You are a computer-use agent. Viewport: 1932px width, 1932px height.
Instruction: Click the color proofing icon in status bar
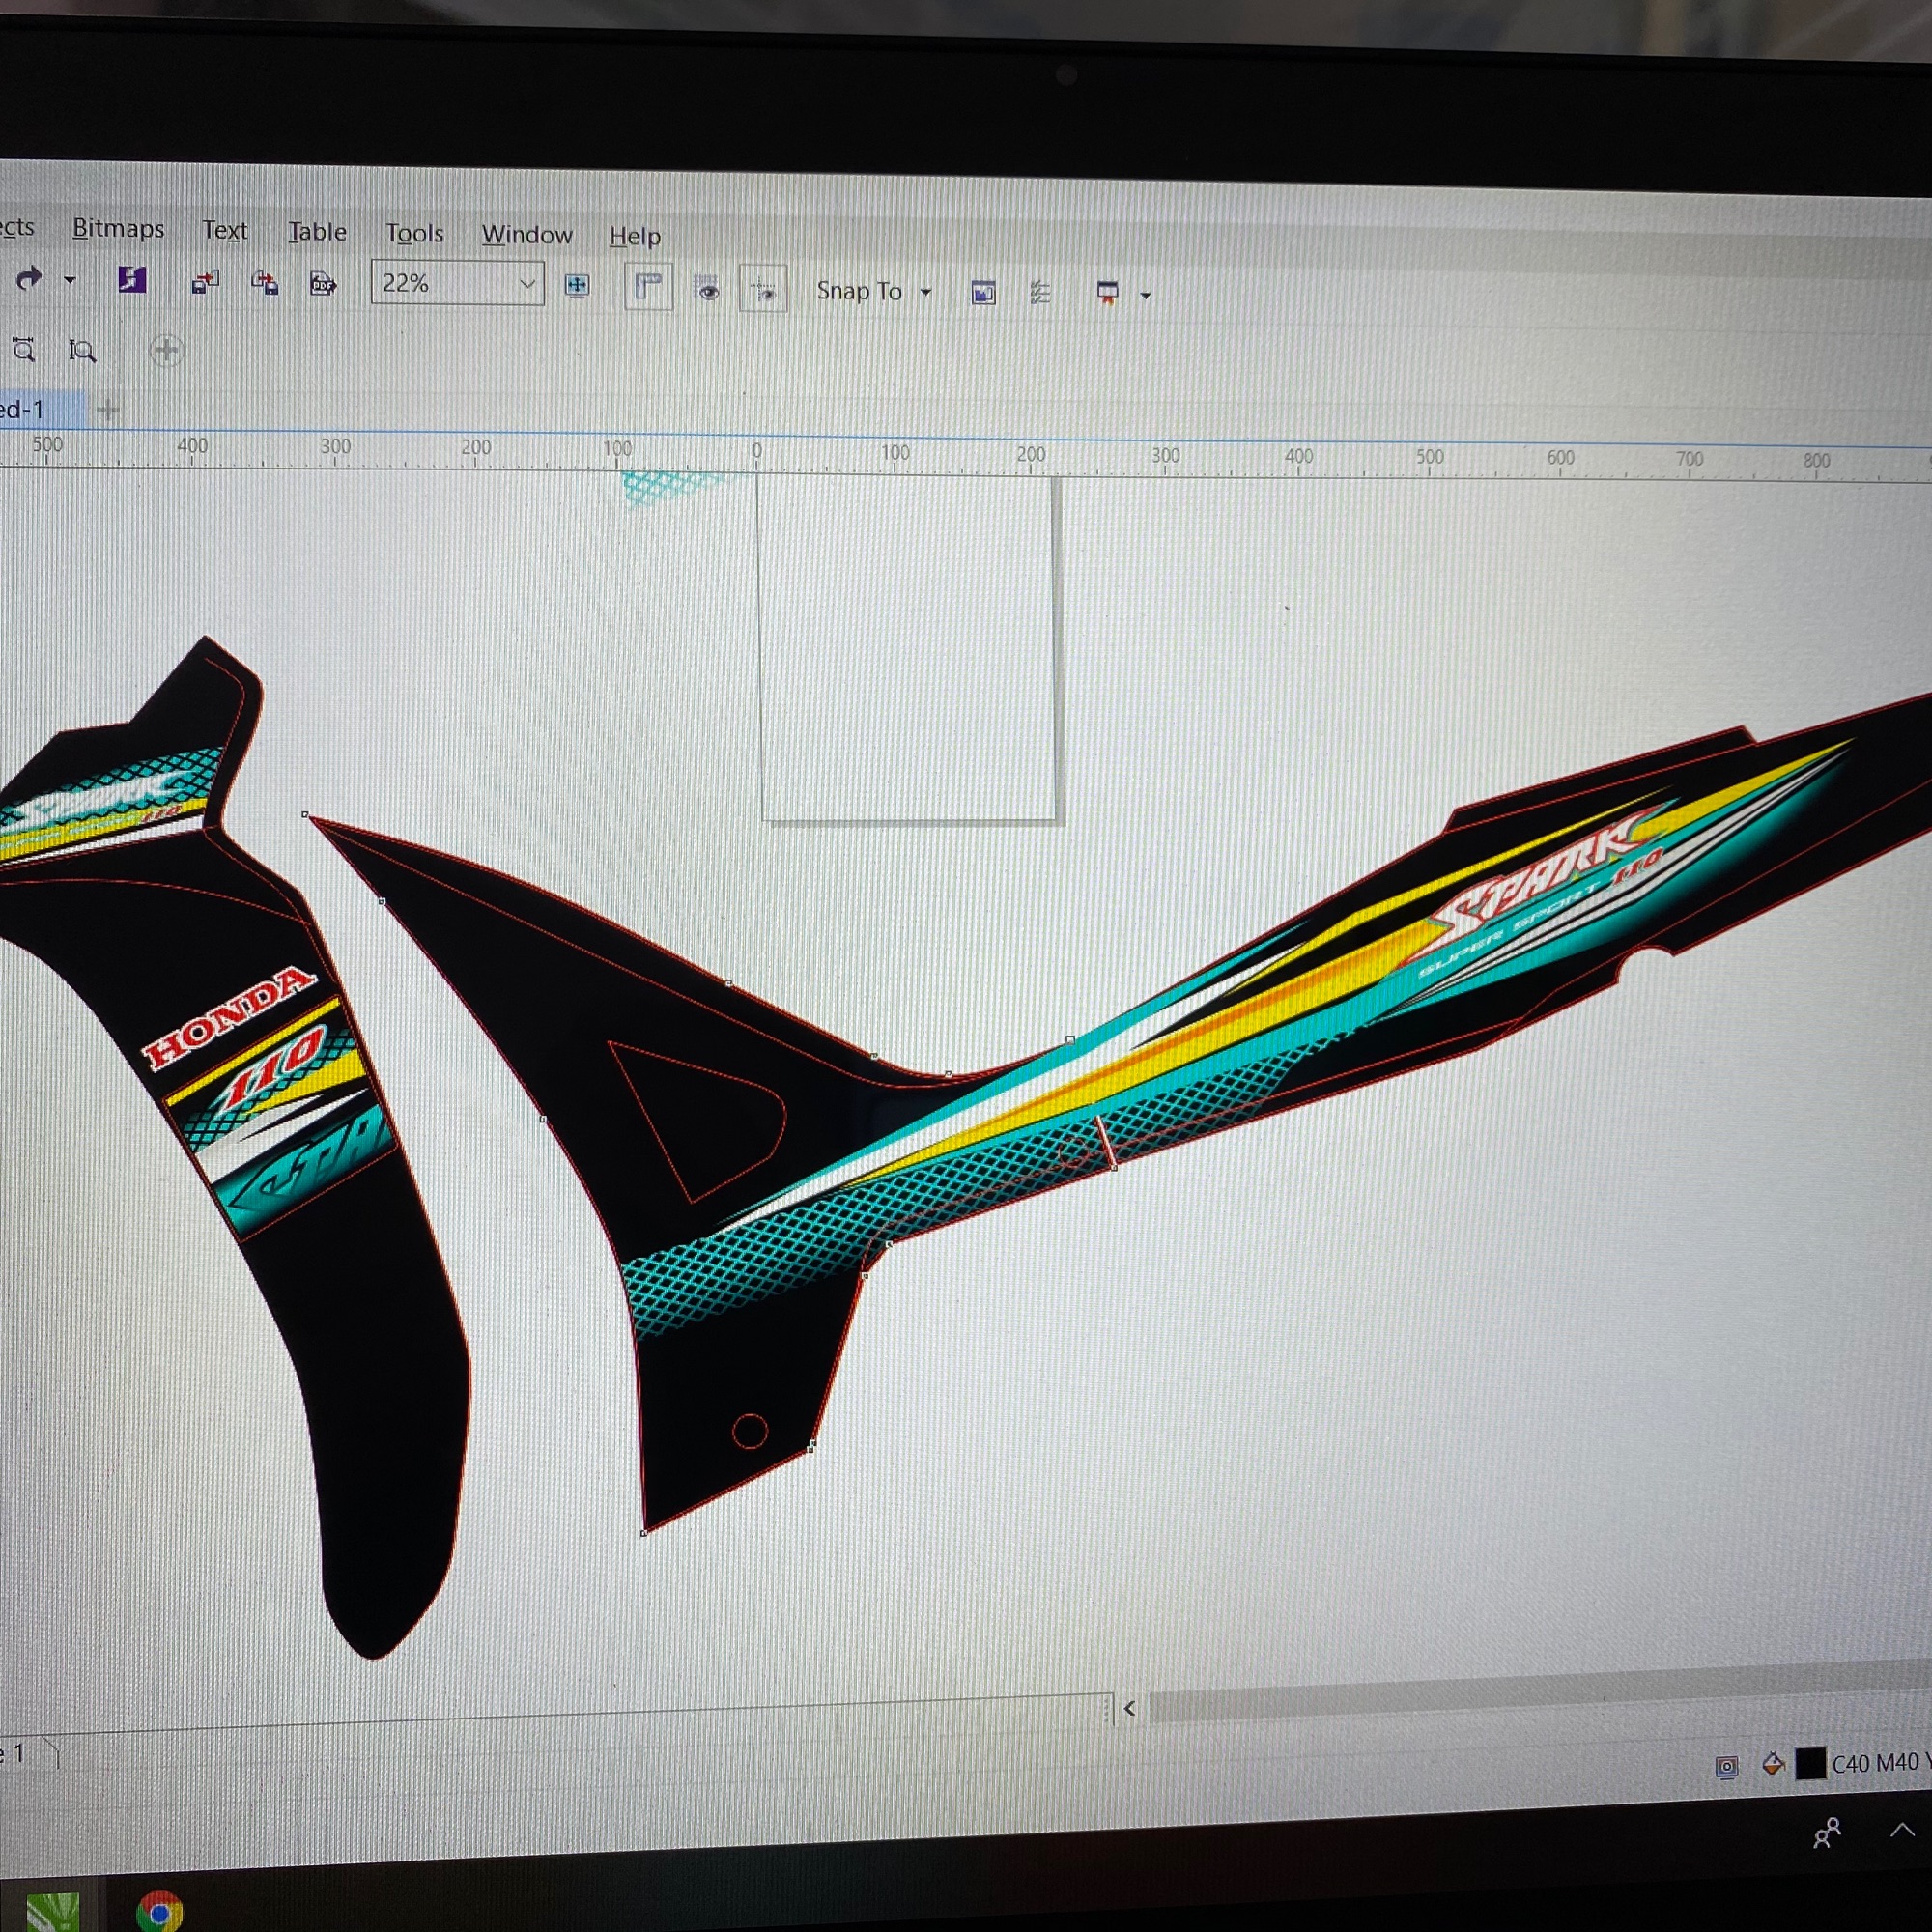[x=1727, y=1766]
